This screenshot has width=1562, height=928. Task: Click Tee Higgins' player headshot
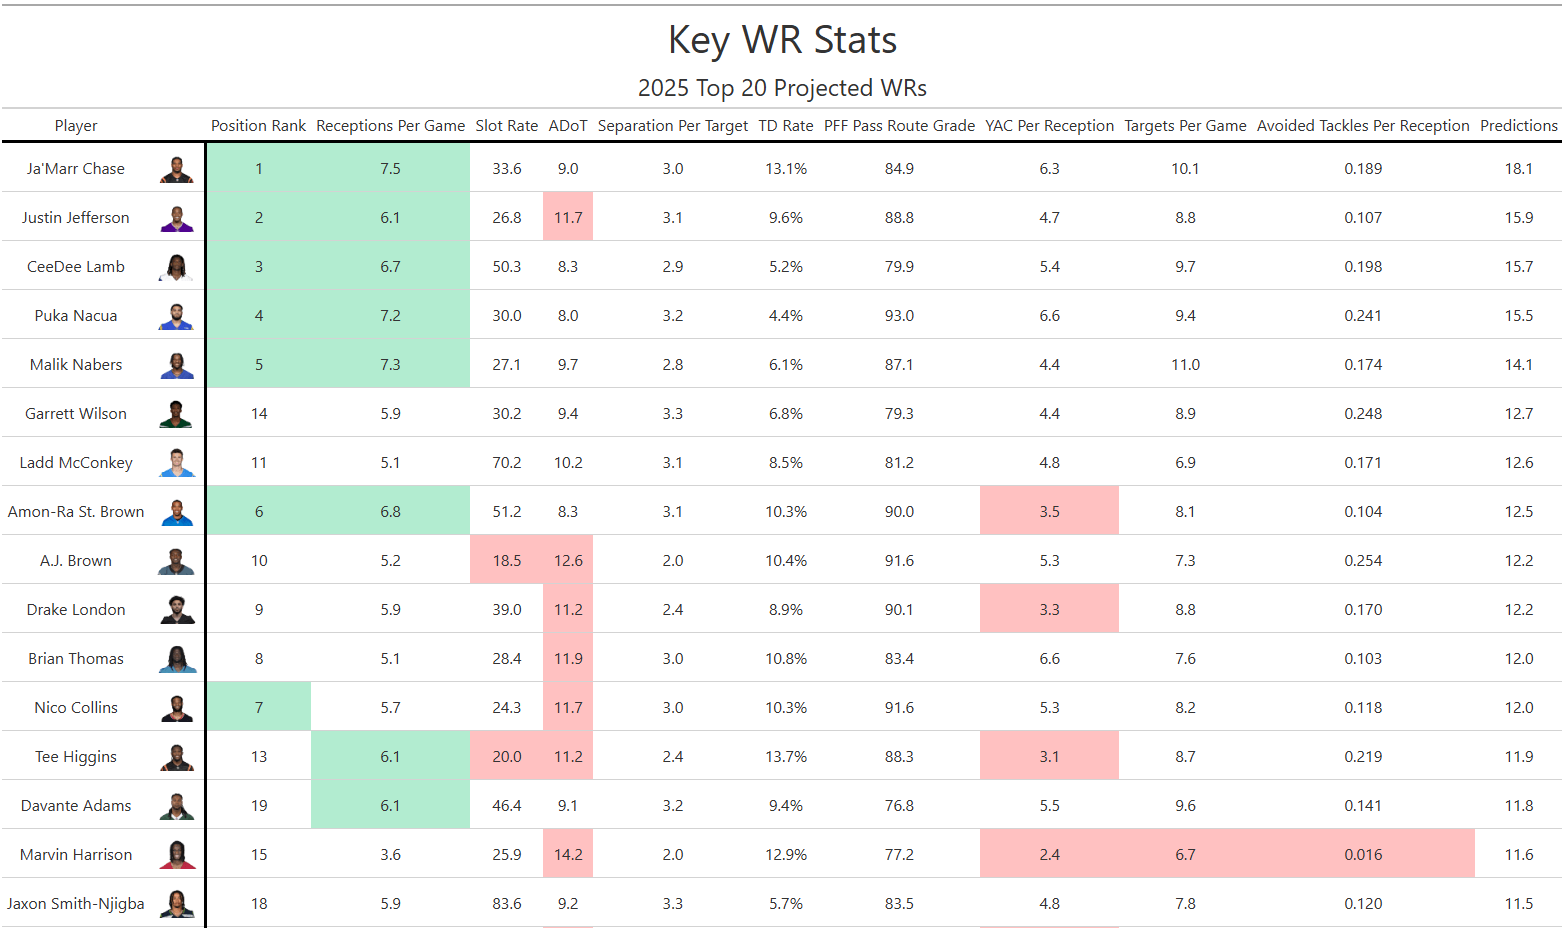coord(177,757)
